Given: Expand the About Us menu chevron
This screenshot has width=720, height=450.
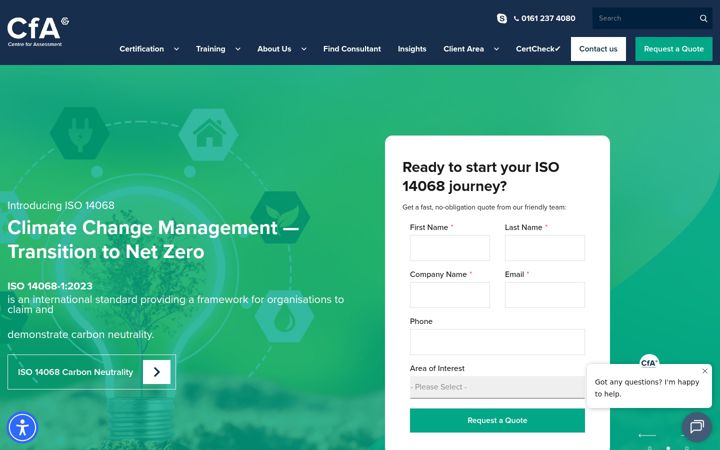Looking at the screenshot, I should click(304, 49).
